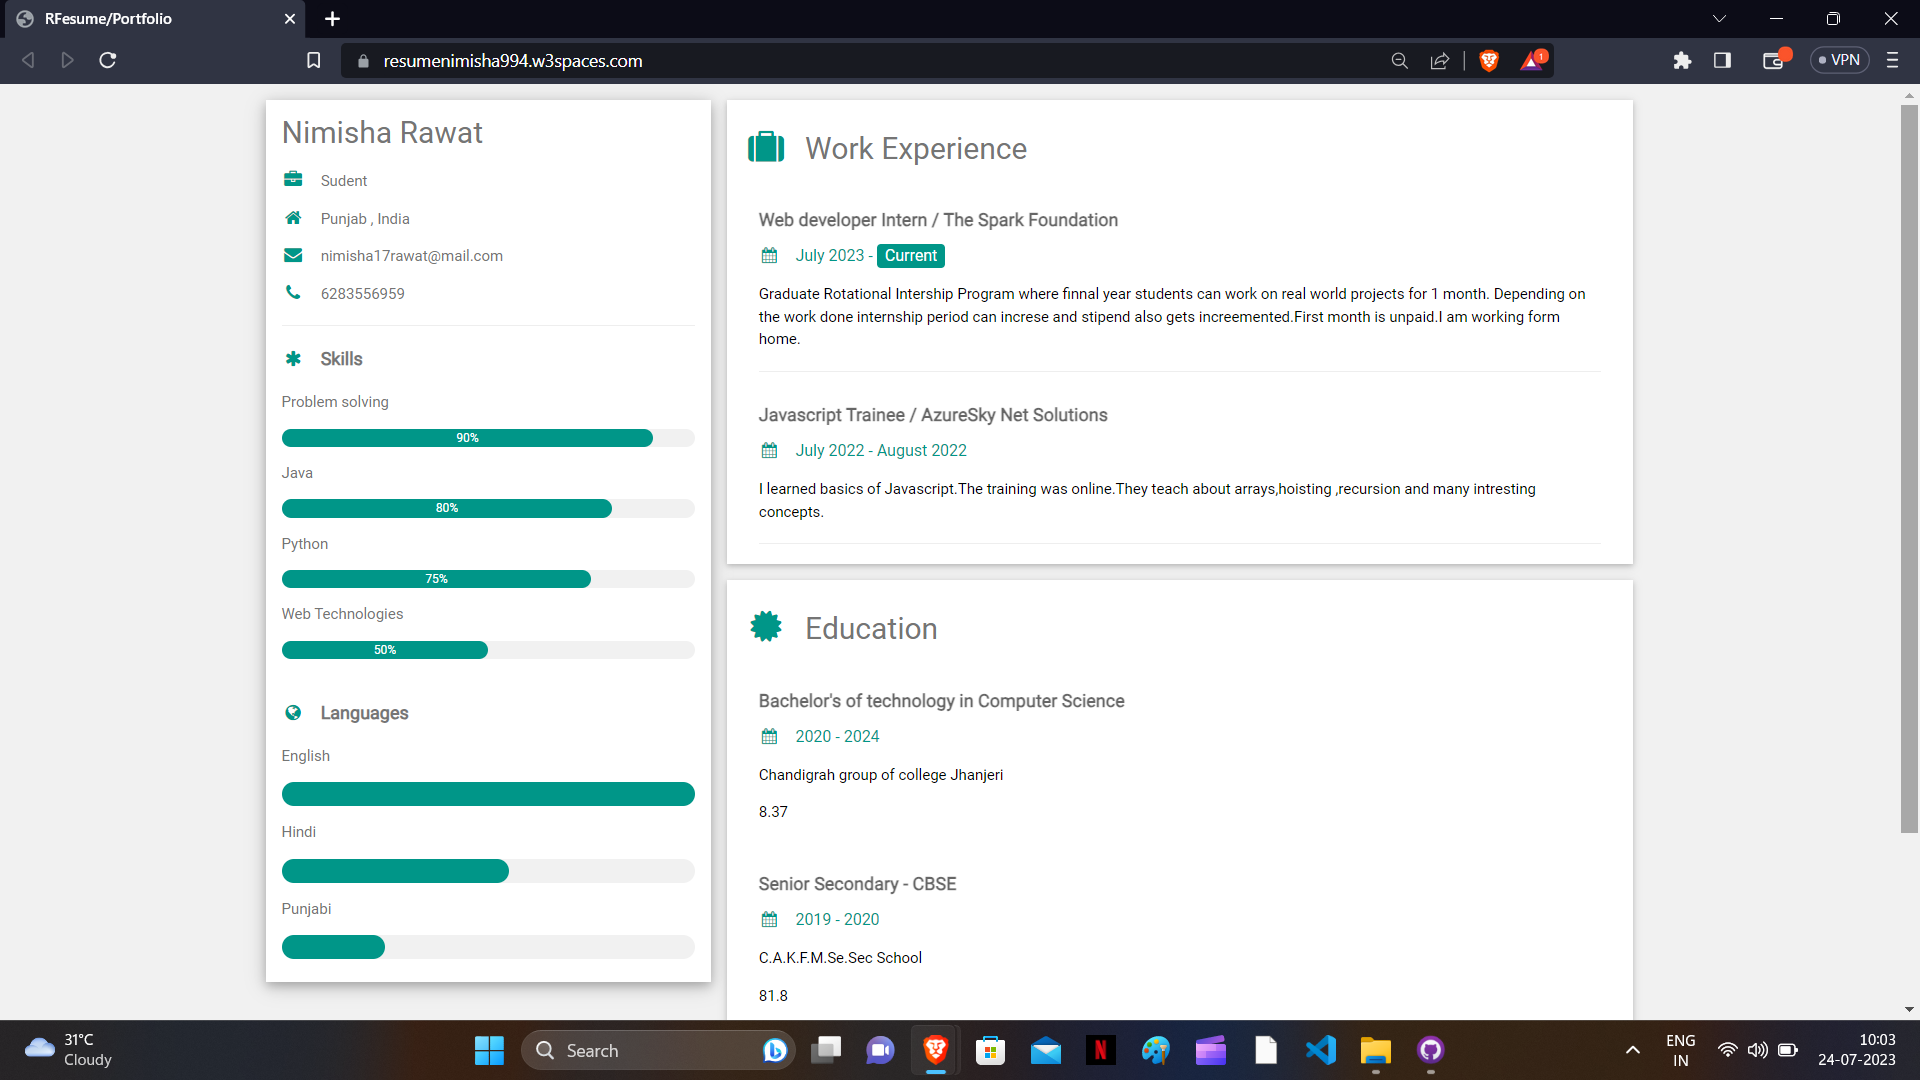
Task: Bookmark this page using the bookmark icon
Action: [313, 60]
